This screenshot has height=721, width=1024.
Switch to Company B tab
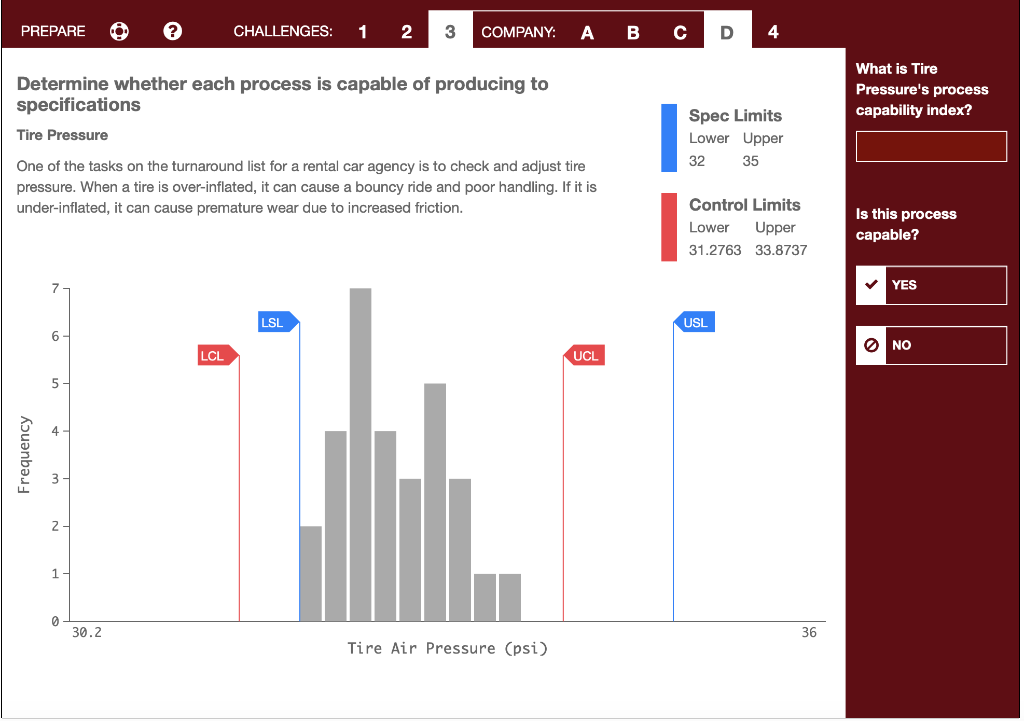[633, 32]
